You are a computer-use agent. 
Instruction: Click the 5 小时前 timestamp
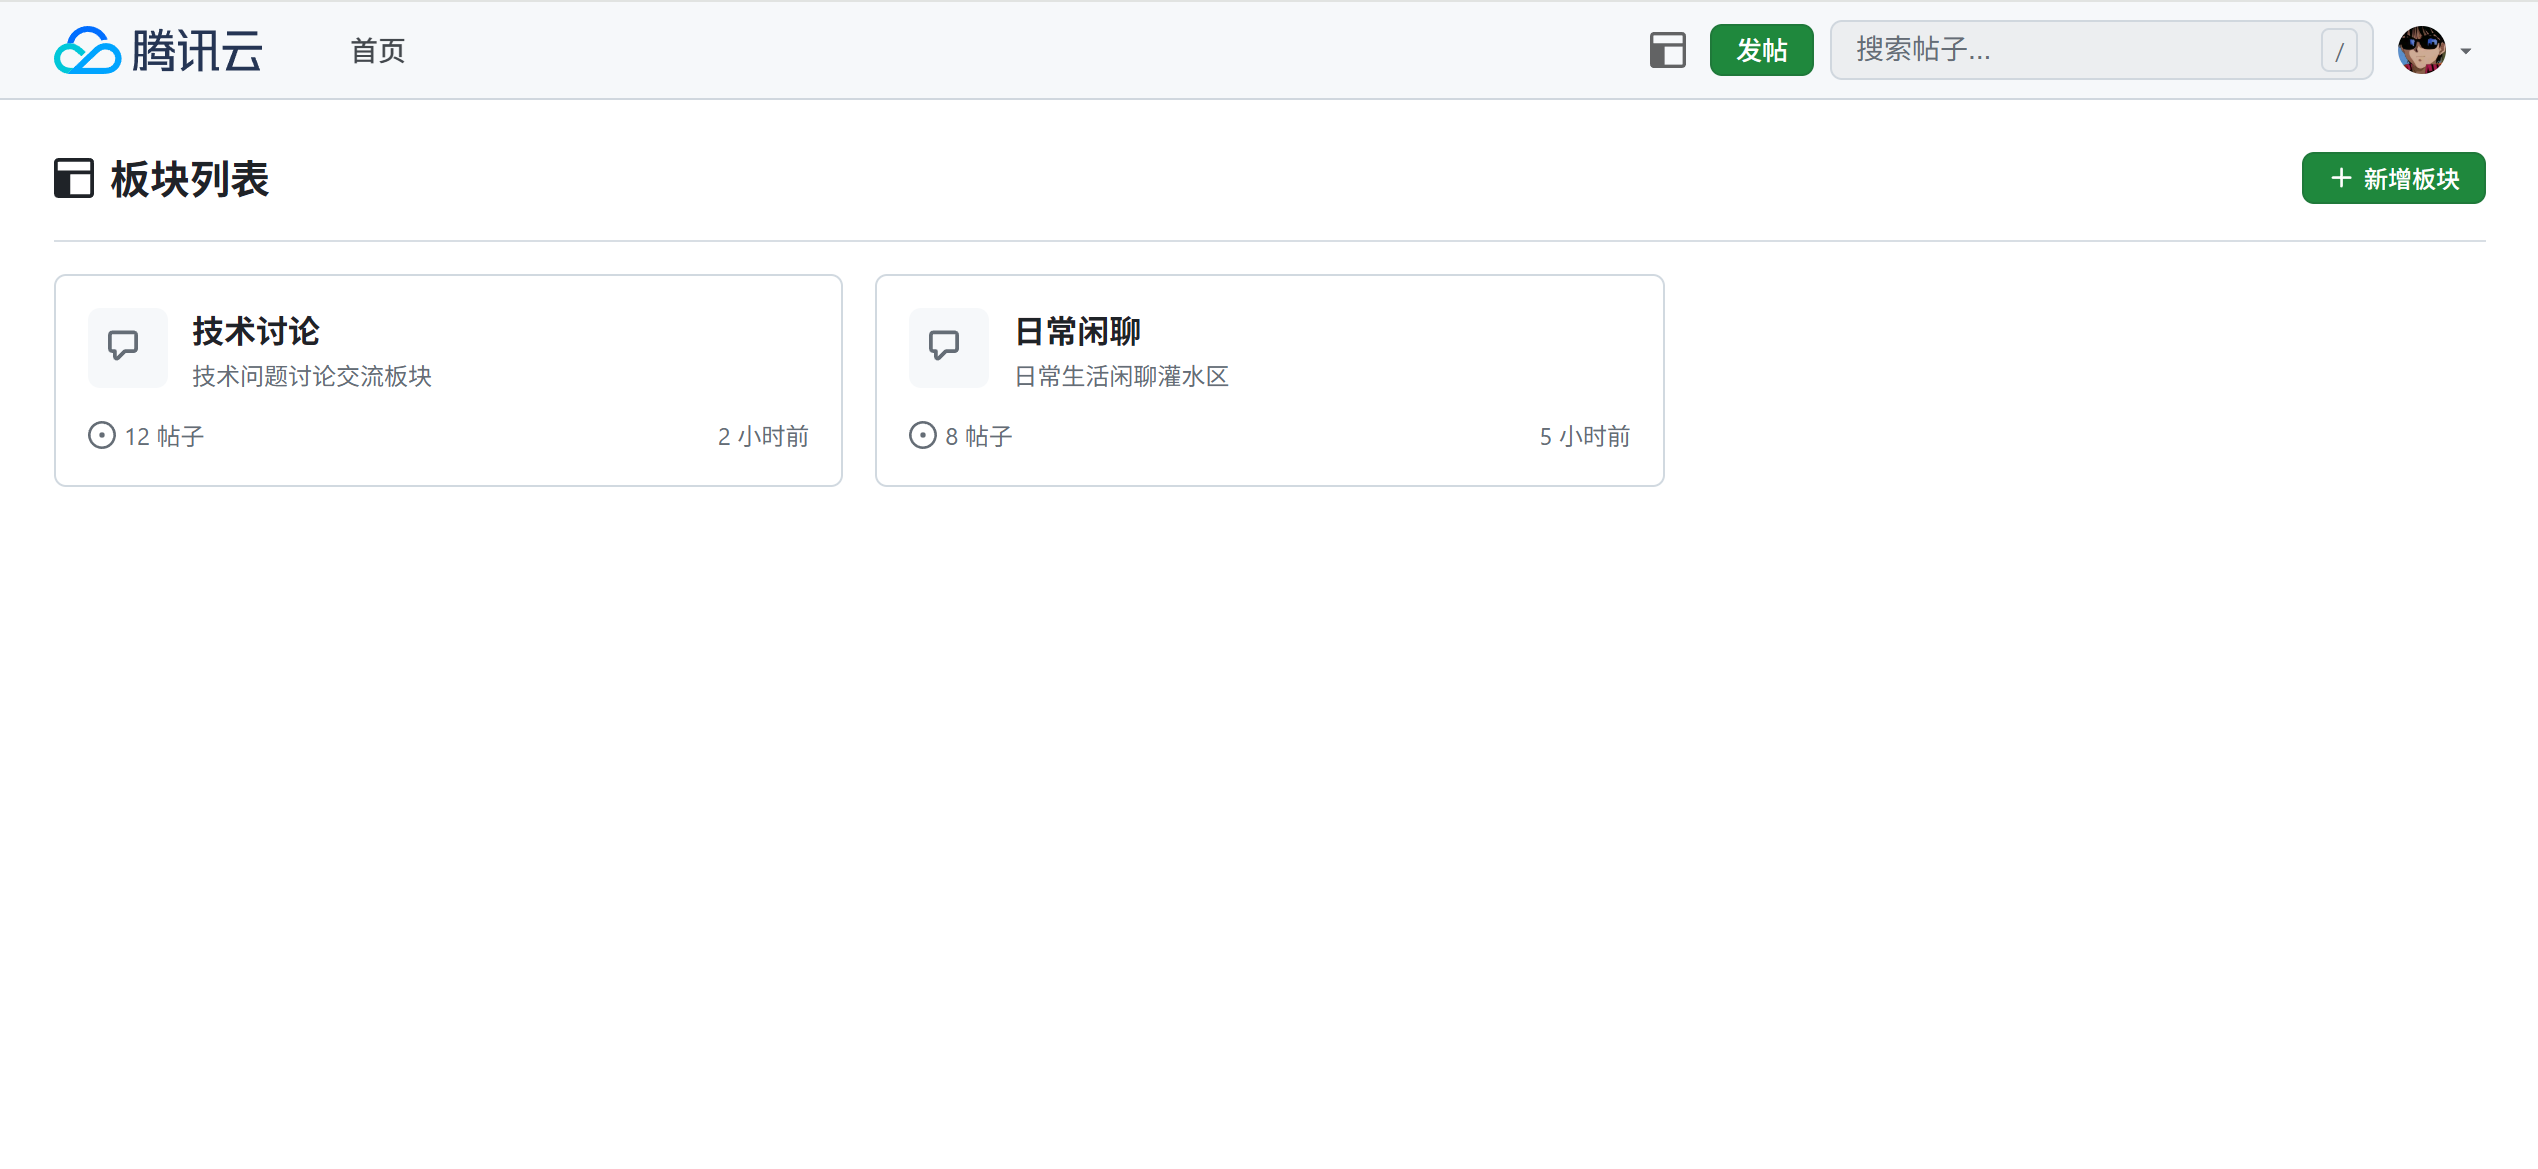click(1584, 436)
